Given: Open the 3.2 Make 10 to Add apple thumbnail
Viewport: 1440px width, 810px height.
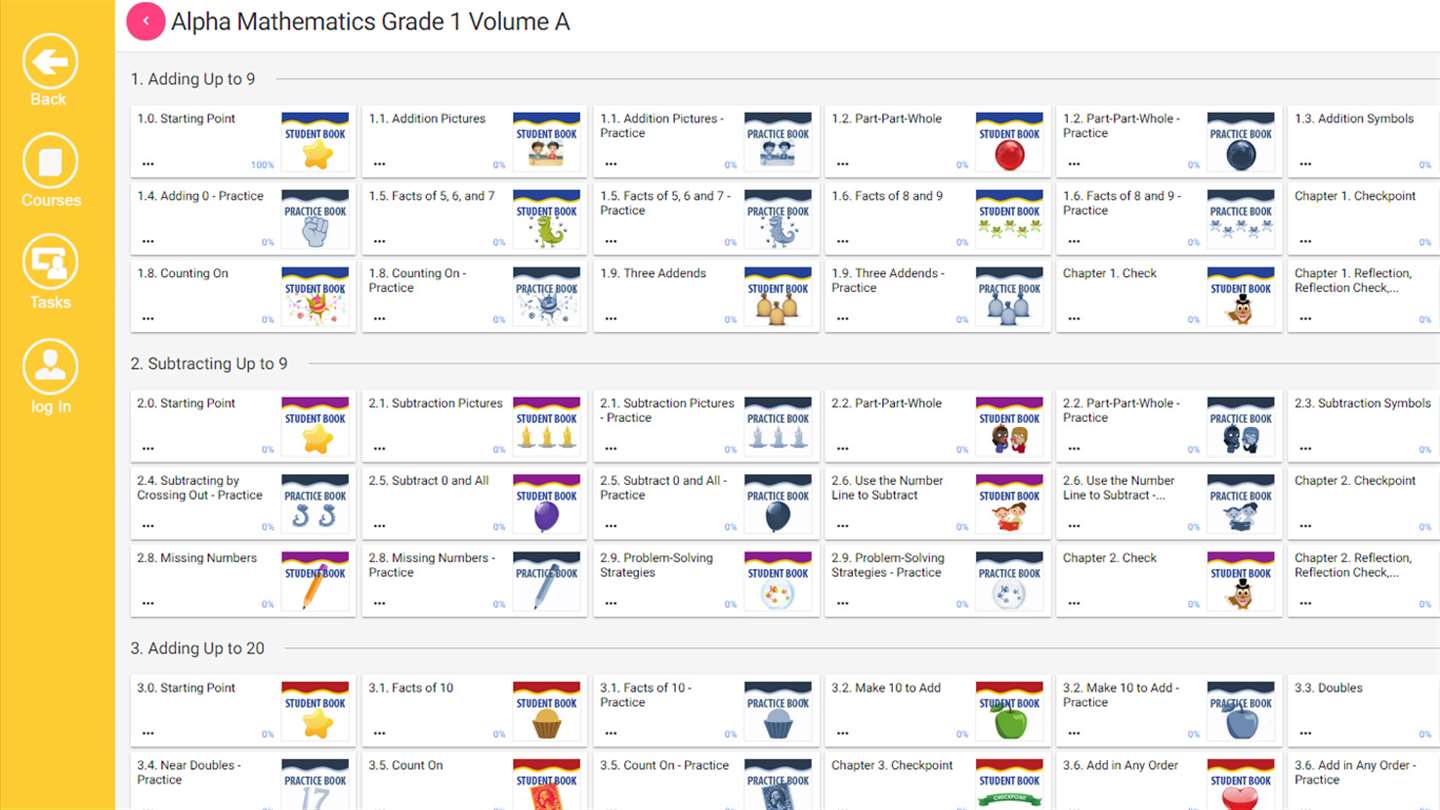Looking at the screenshot, I should point(1010,711).
